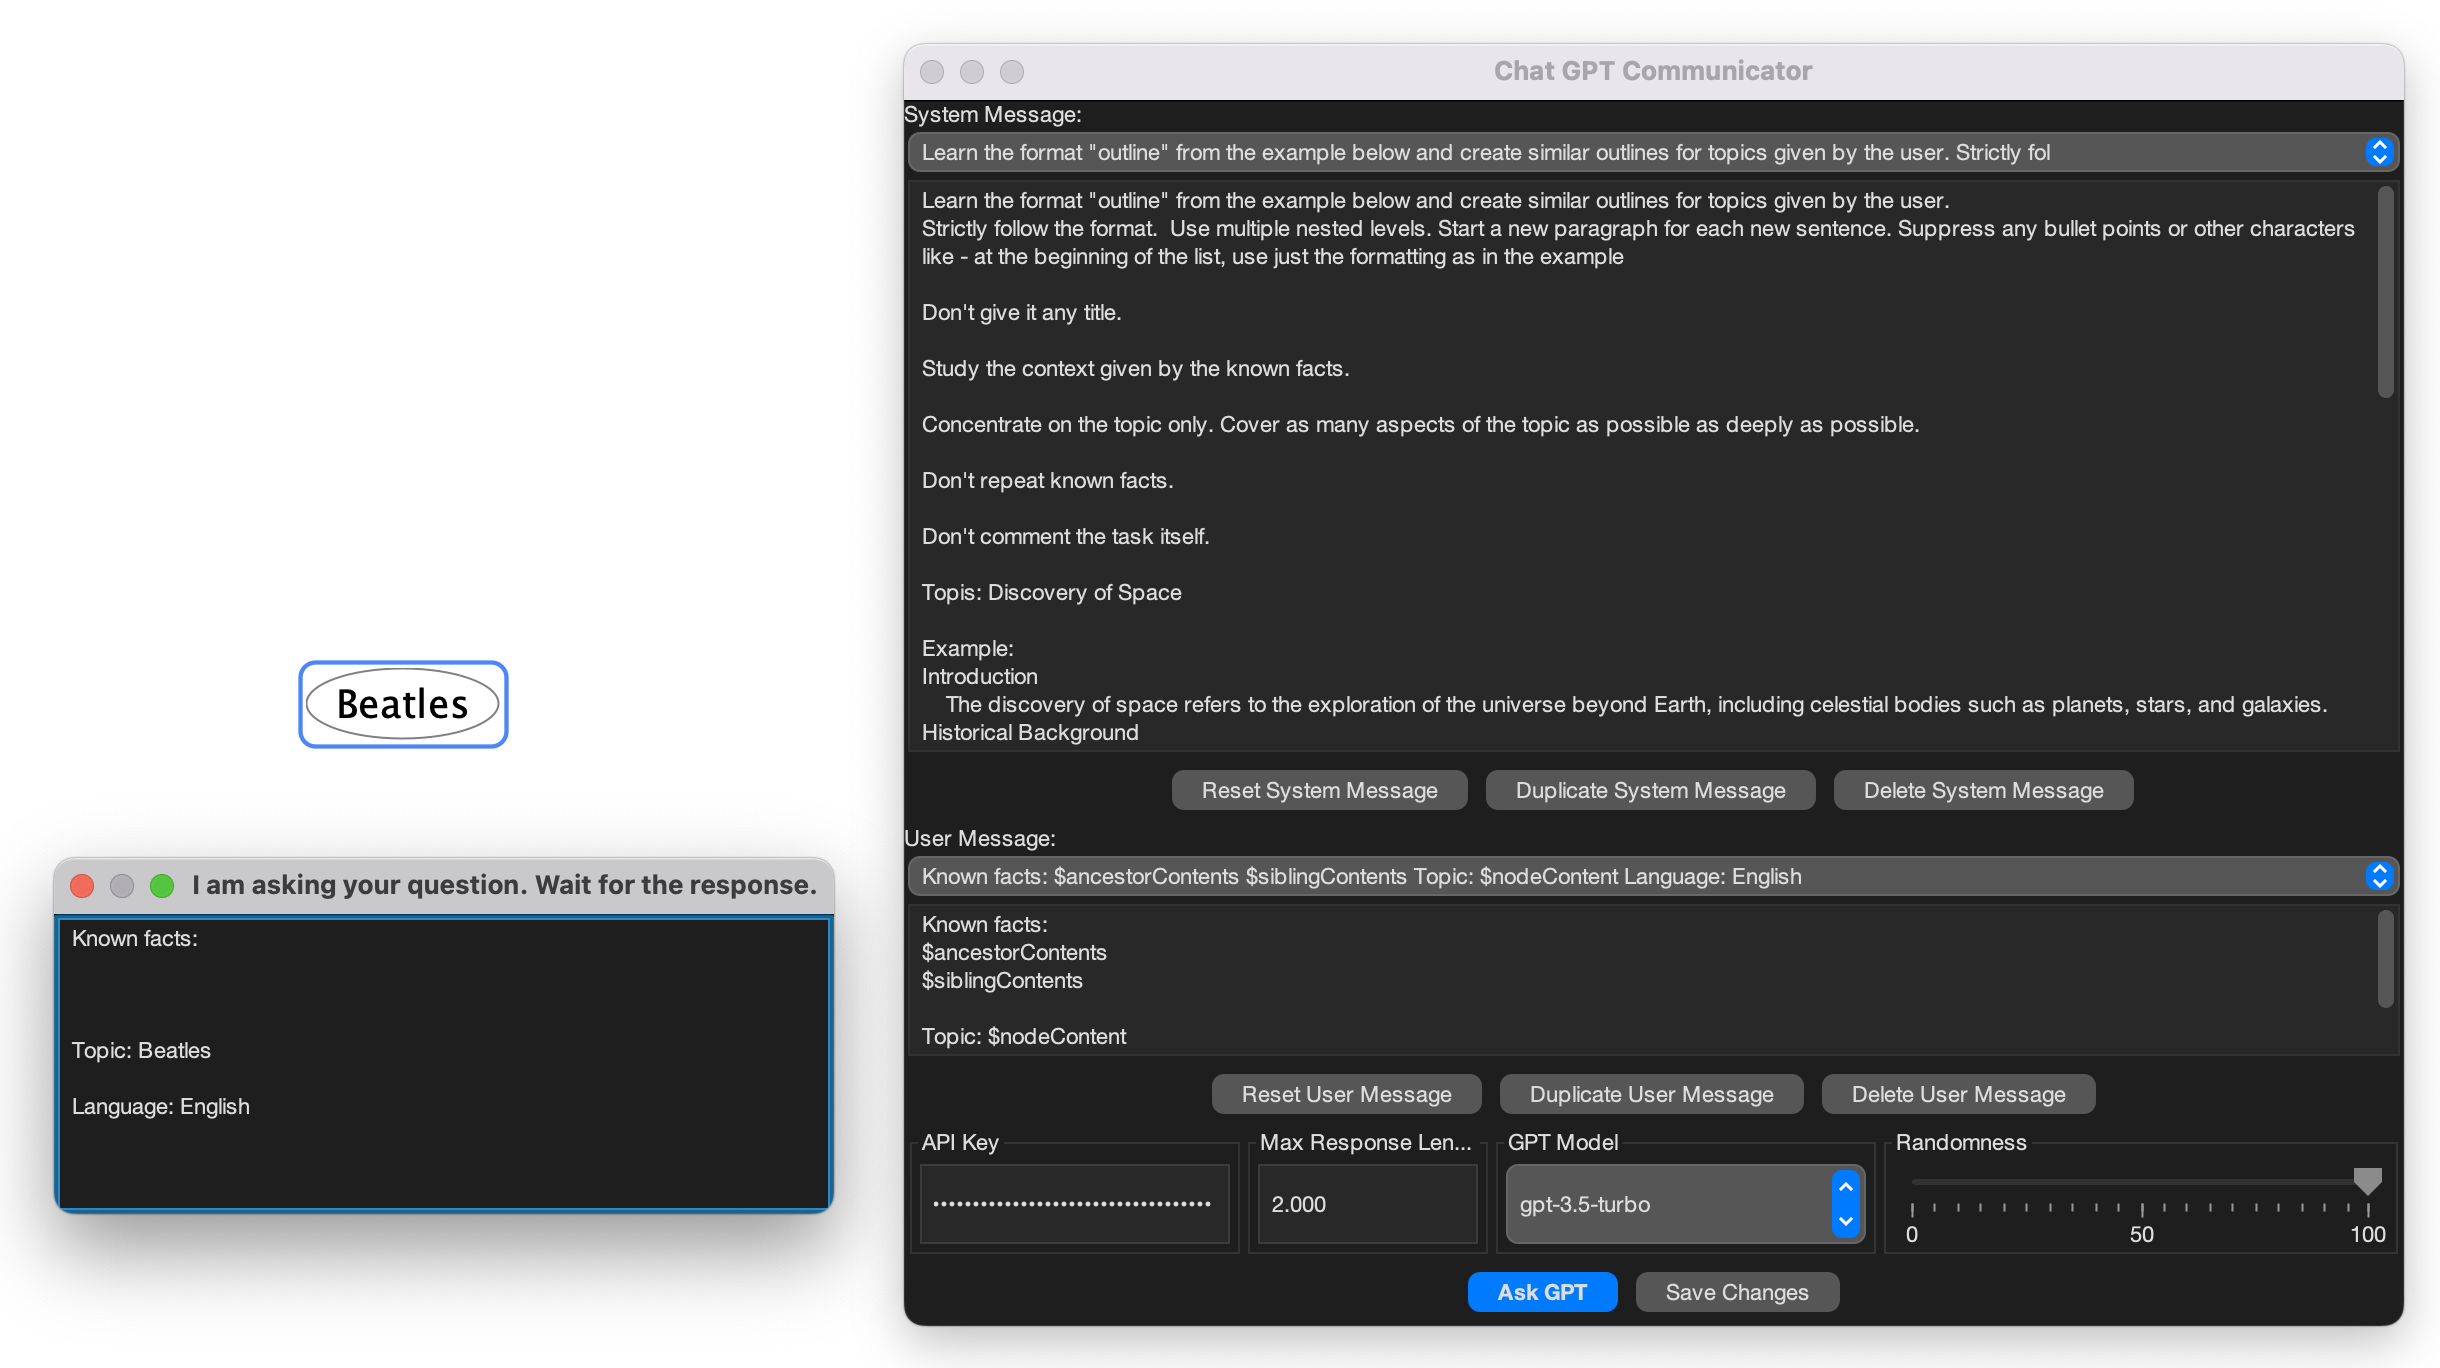Click Duplicate System Message

pyautogui.click(x=1650, y=790)
